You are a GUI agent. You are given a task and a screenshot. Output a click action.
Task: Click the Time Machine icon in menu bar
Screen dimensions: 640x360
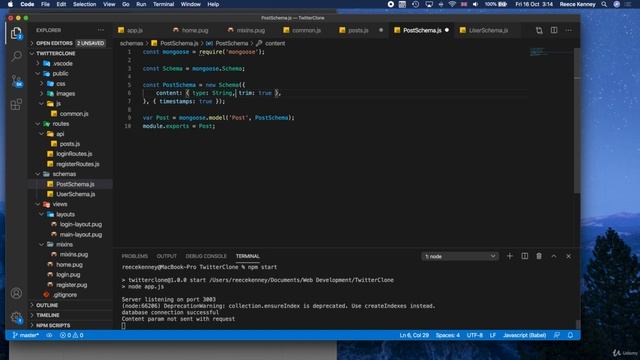point(416,4)
